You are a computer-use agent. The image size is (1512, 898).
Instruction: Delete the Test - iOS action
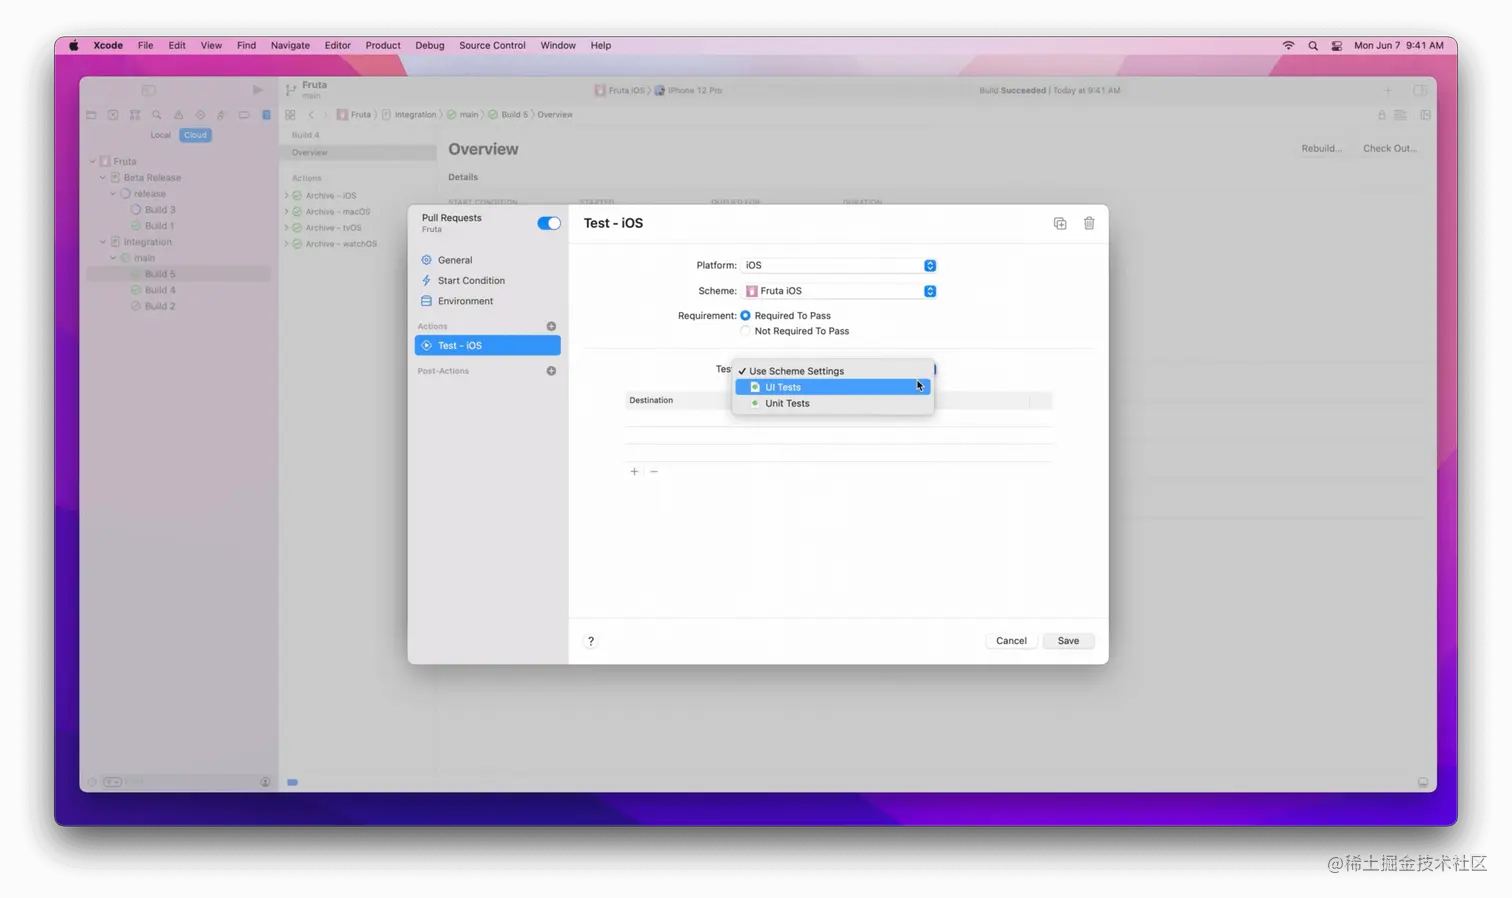[x=1089, y=223]
